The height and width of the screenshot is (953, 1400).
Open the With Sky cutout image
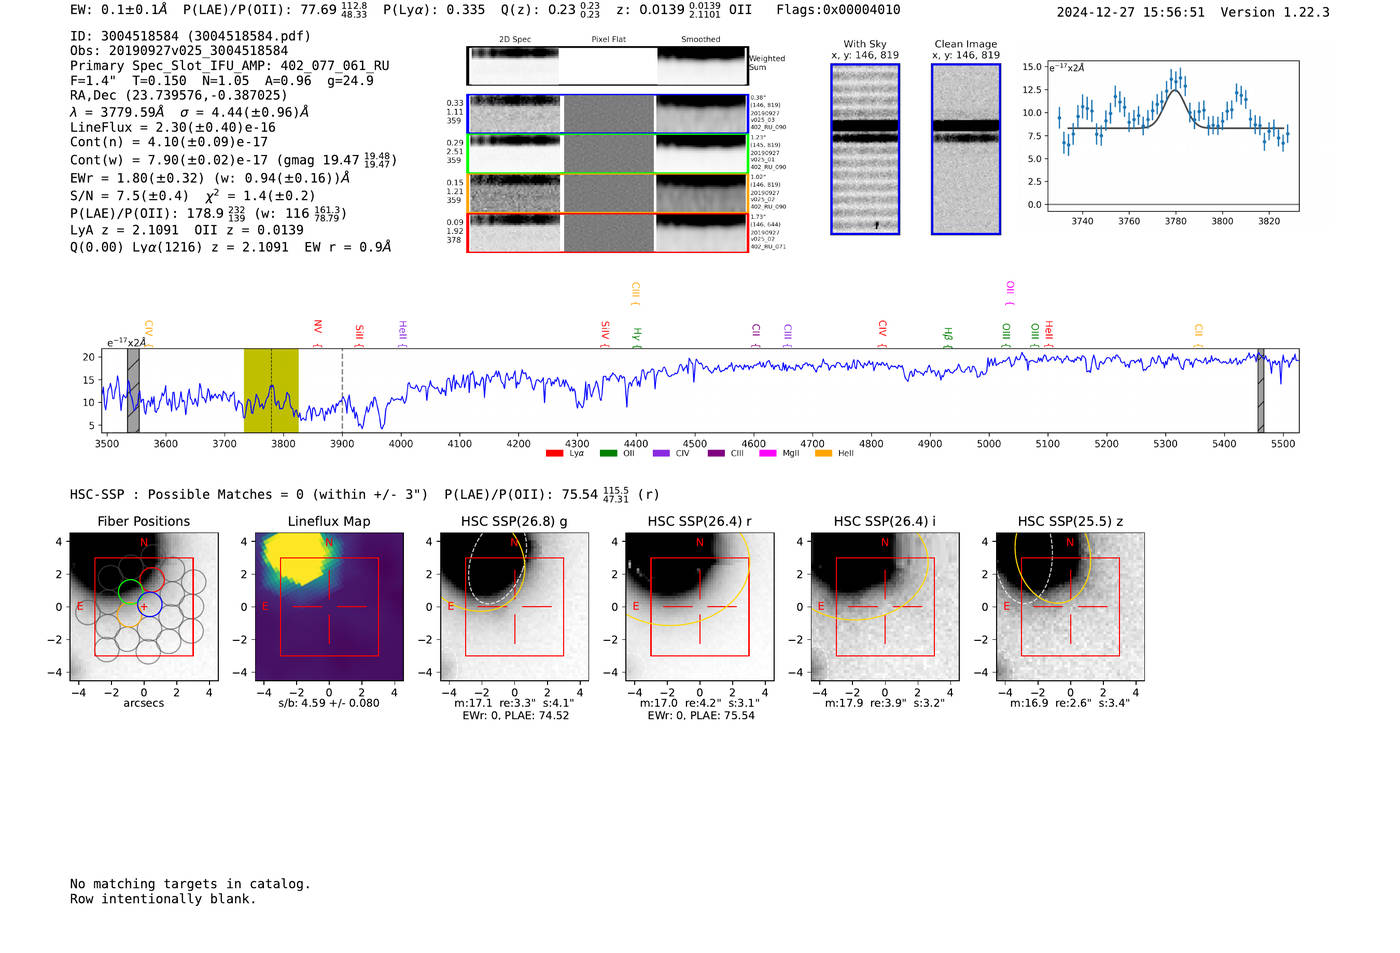pos(865,149)
